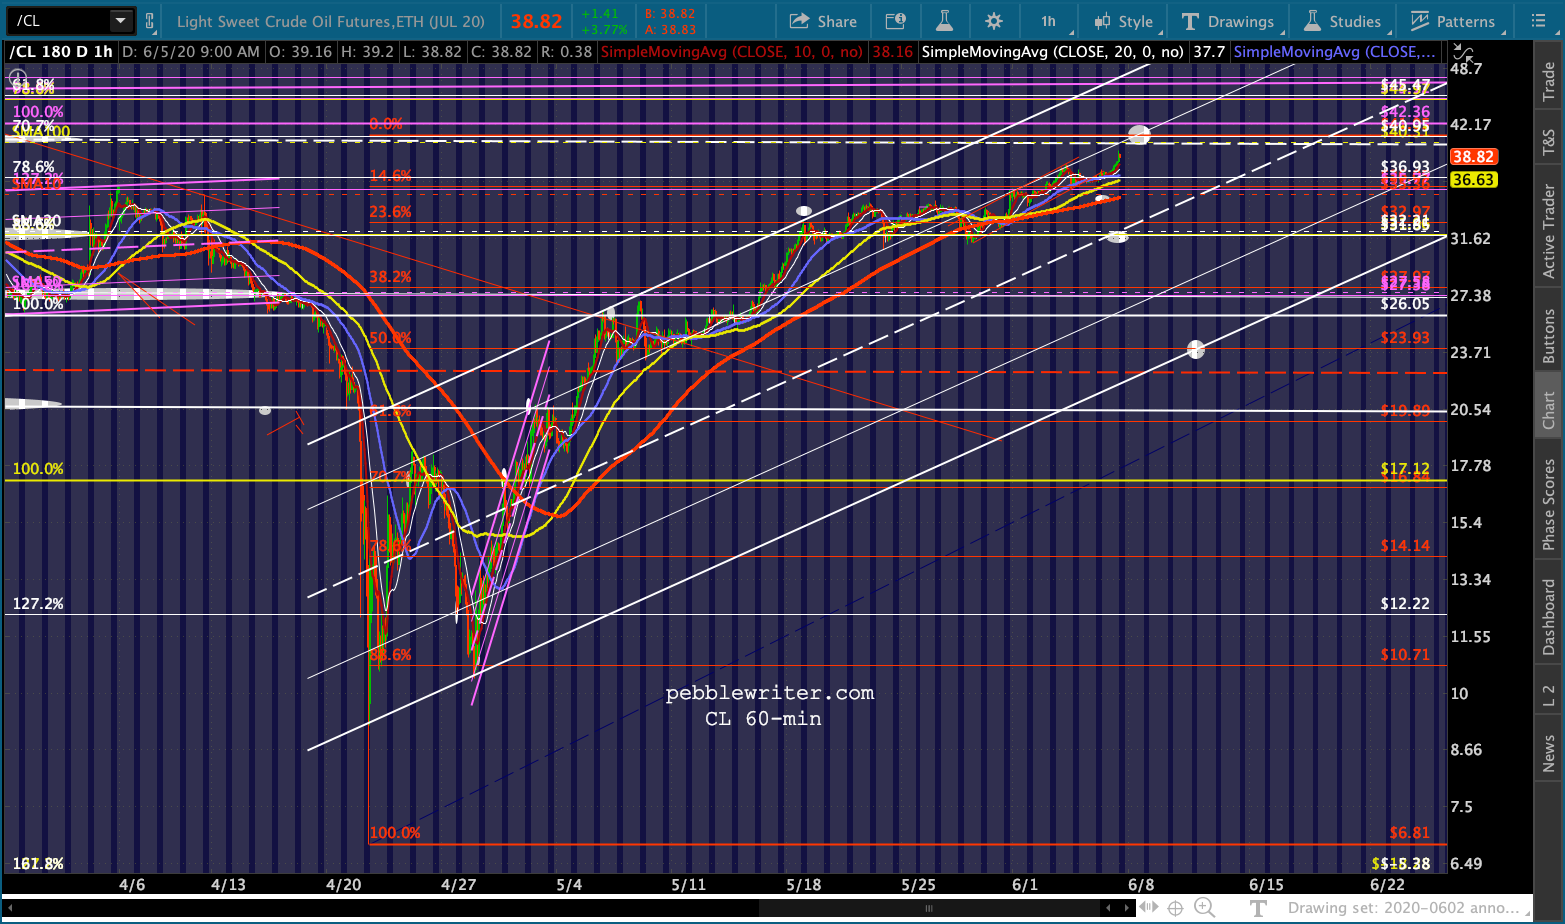Click the red 38.2% retracement label
1565x924 pixels.
pyautogui.click(x=390, y=277)
